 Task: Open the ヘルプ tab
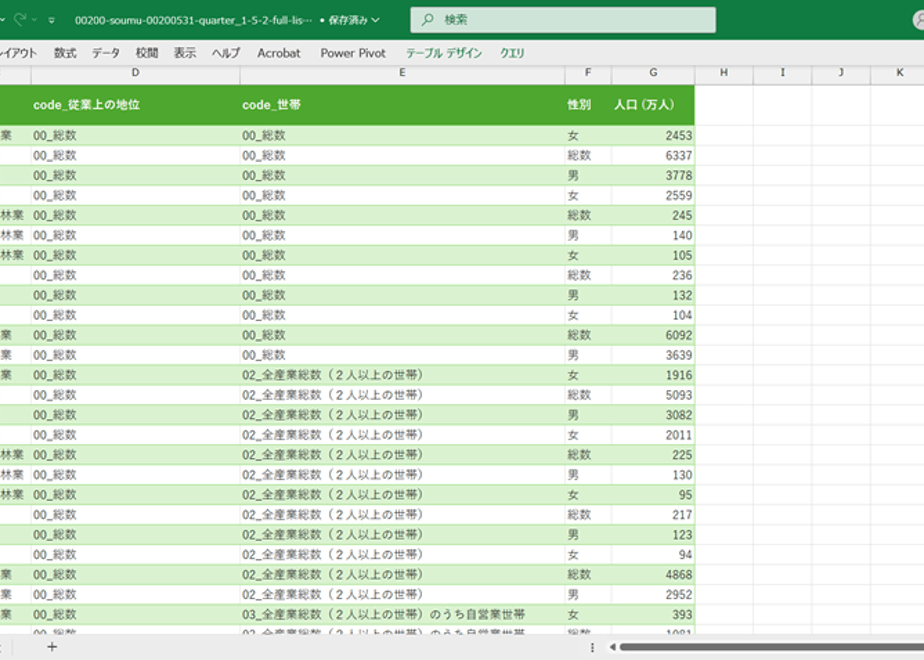click(x=226, y=53)
